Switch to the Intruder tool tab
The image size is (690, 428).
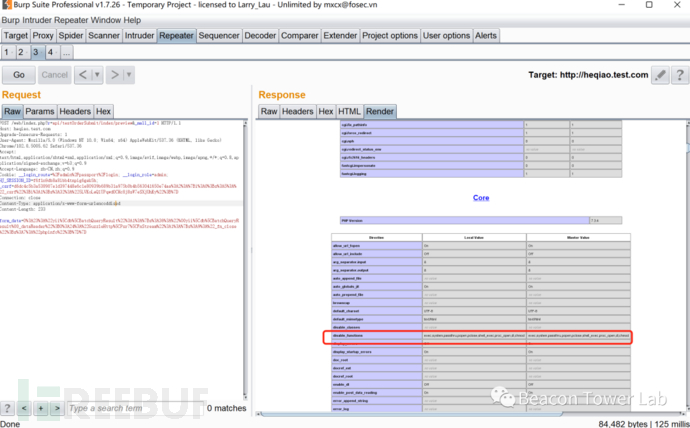coord(139,36)
